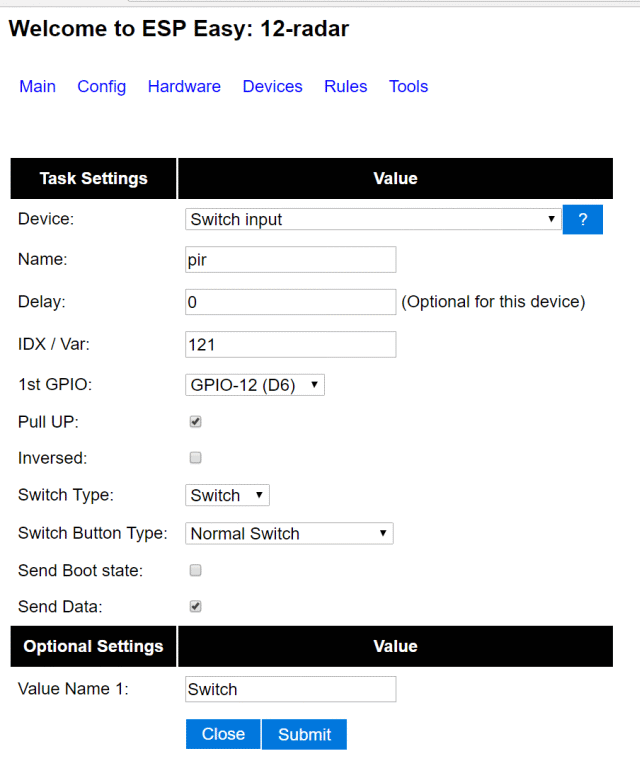Click the 'Switch Button Type:' label
The height and width of the screenshot is (773, 640).
93,533
